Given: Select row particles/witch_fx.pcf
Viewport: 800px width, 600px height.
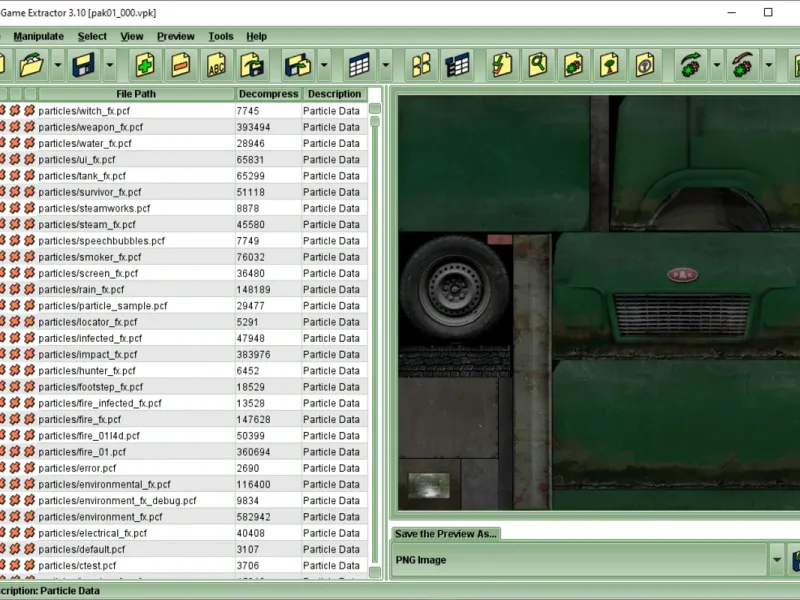Looking at the screenshot, I should pyautogui.click(x=183, y=111).
